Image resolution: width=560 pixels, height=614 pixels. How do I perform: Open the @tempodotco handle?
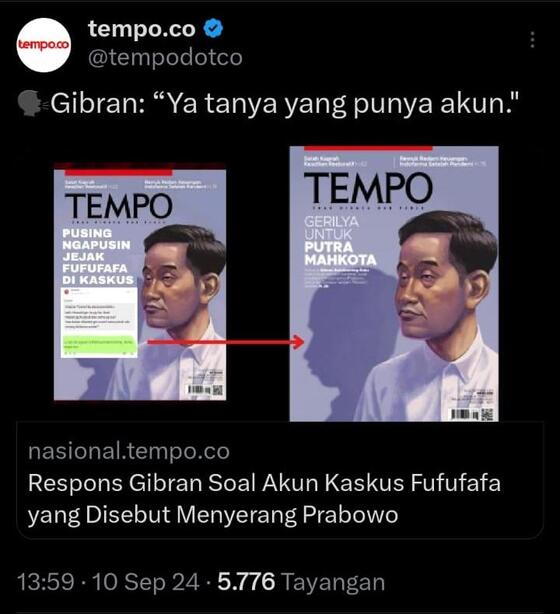pos(165,58)
